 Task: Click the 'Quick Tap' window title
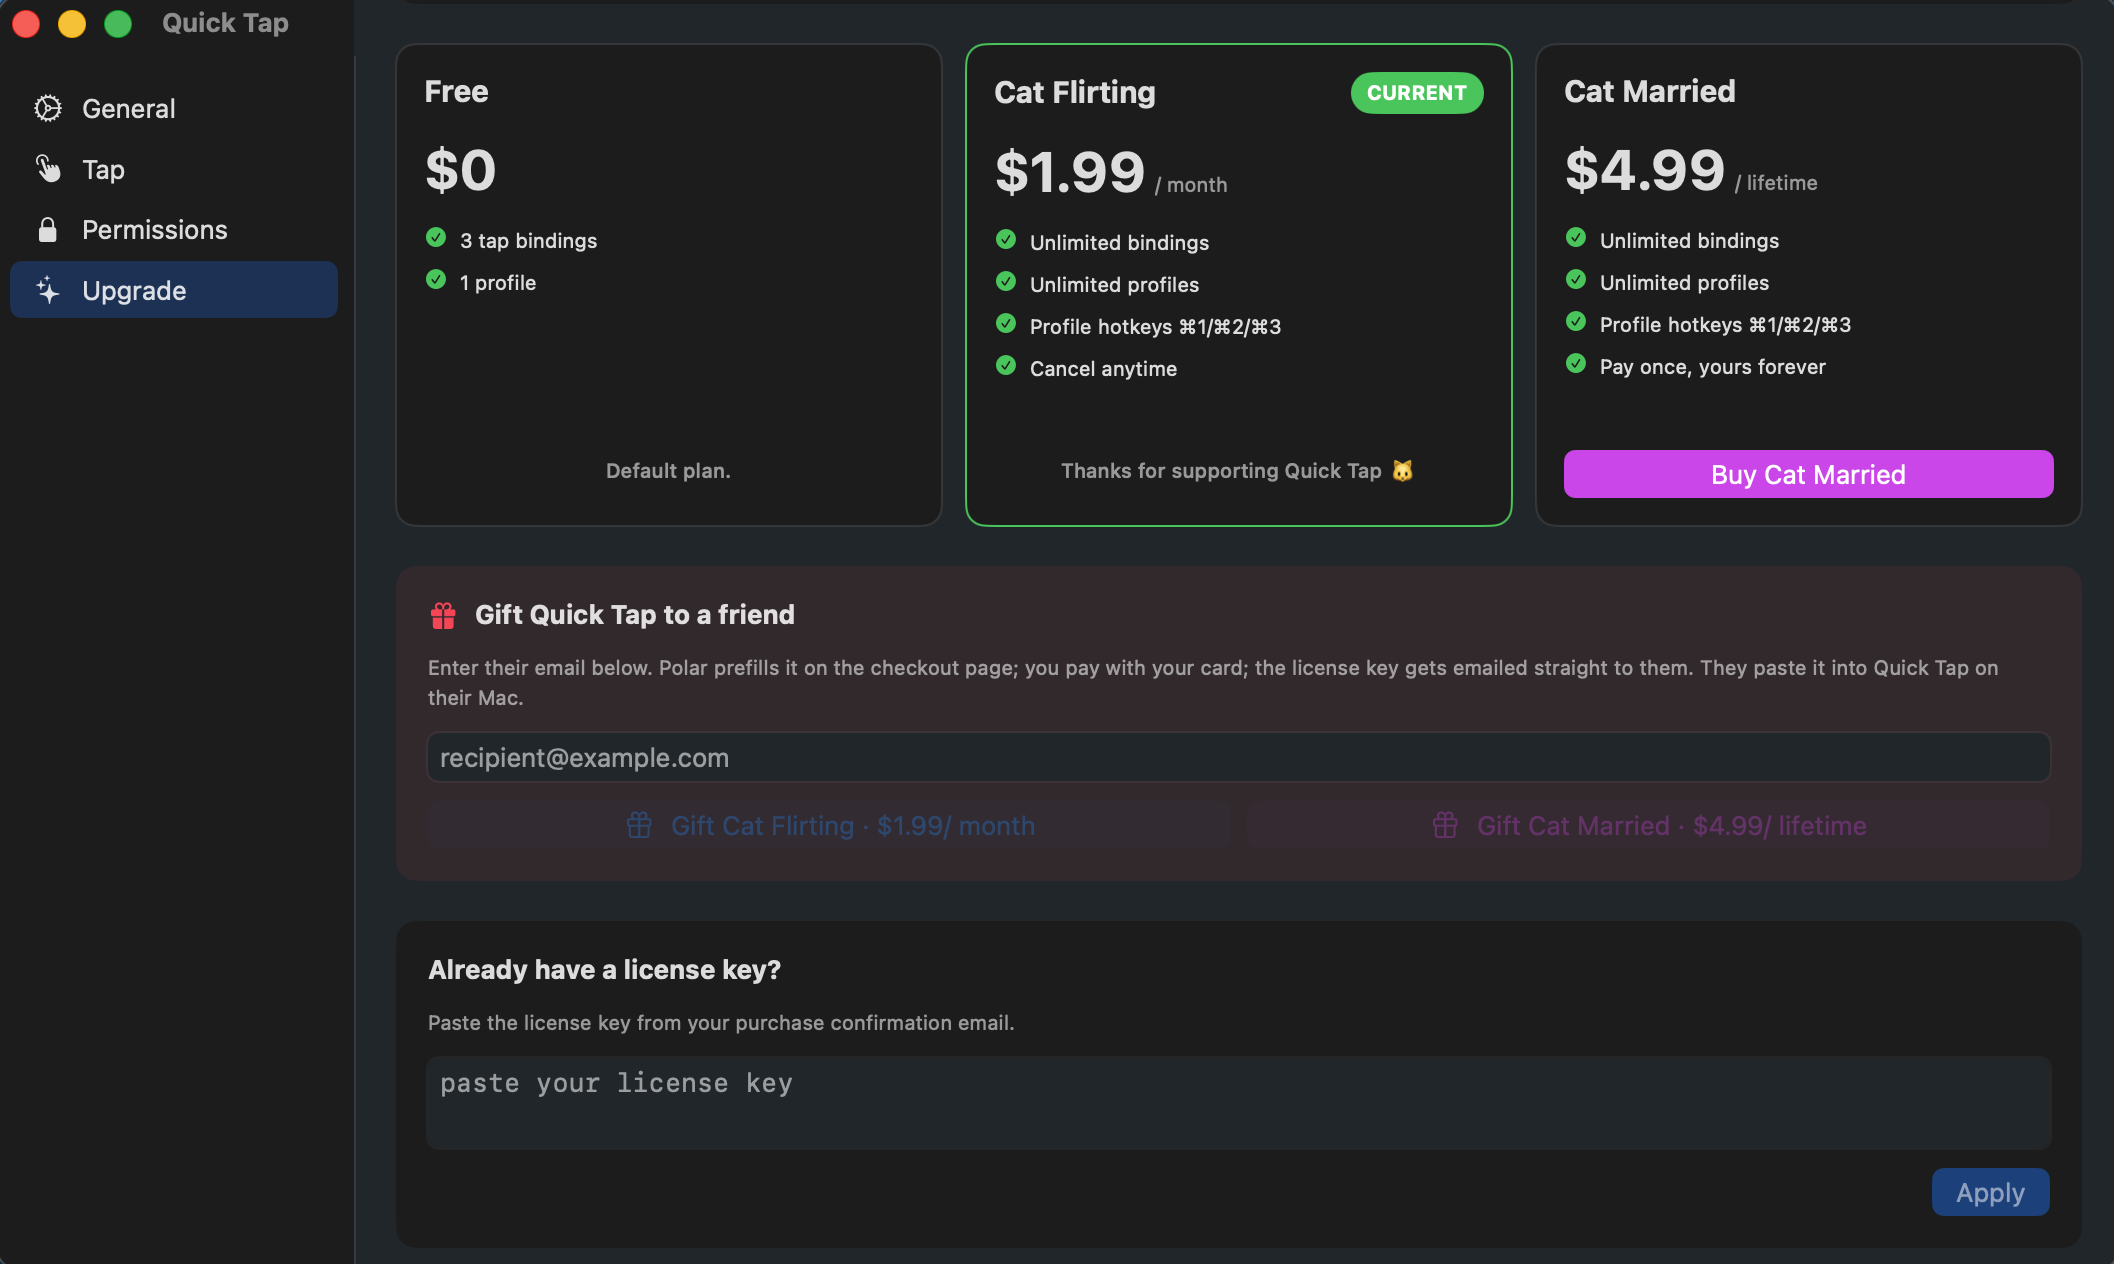click(225, 23)
